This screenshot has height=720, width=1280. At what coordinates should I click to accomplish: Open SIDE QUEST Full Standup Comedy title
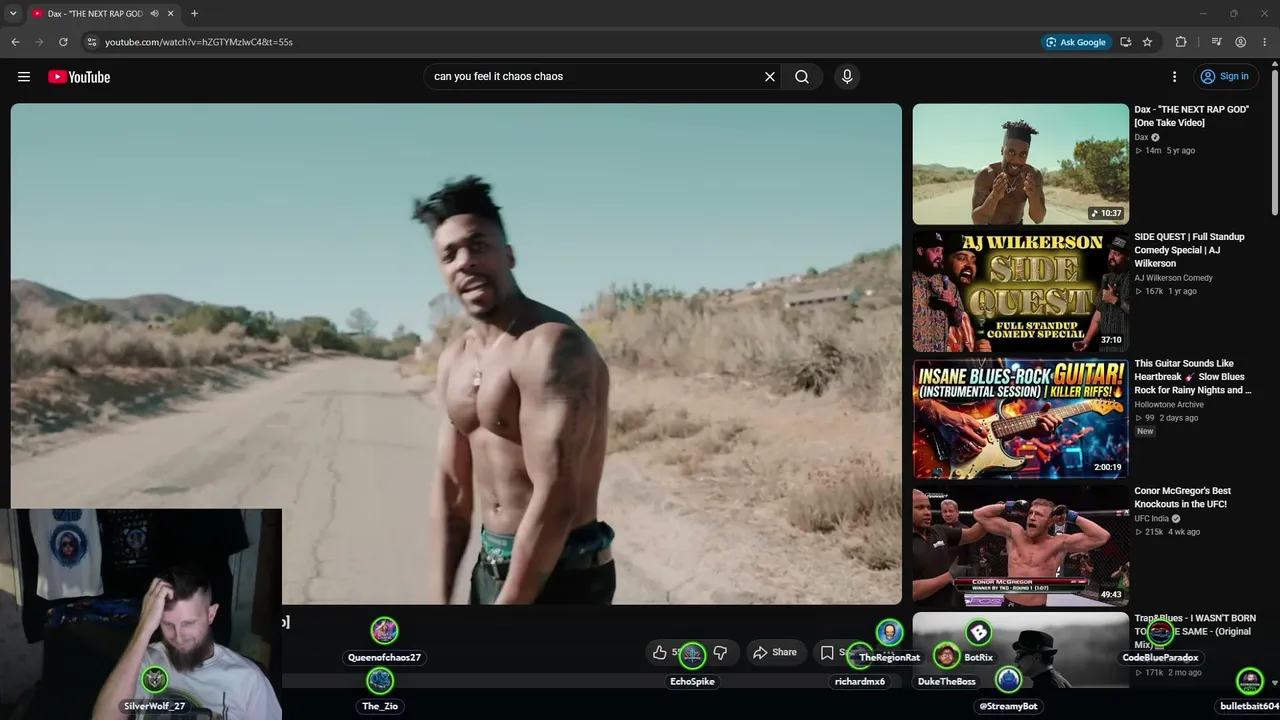click(x=1189, y=250)
